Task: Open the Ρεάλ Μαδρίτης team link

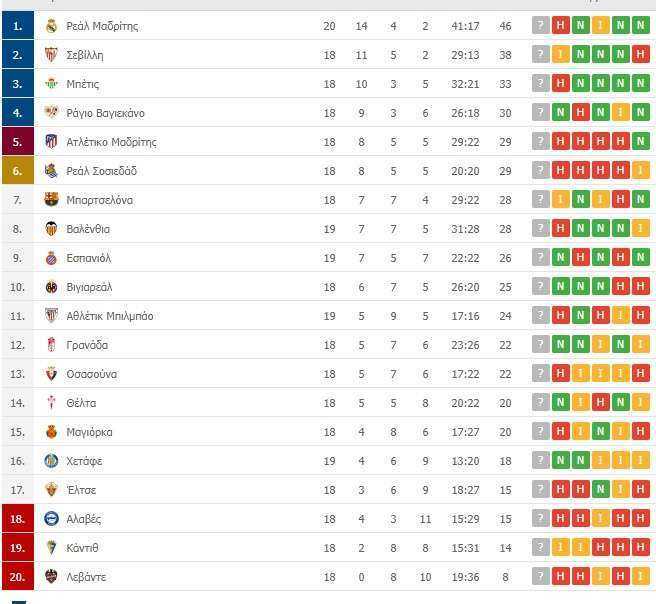Action: click(102, 26)
